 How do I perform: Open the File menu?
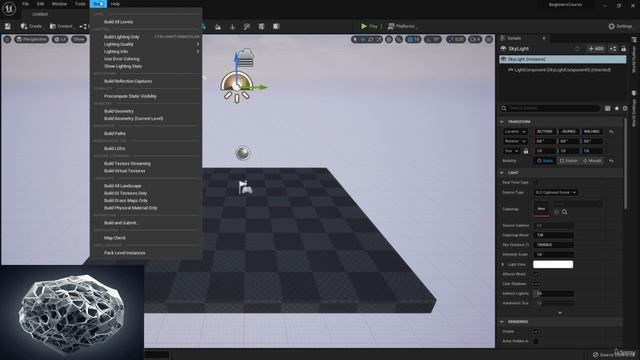[x=25, y=4]
